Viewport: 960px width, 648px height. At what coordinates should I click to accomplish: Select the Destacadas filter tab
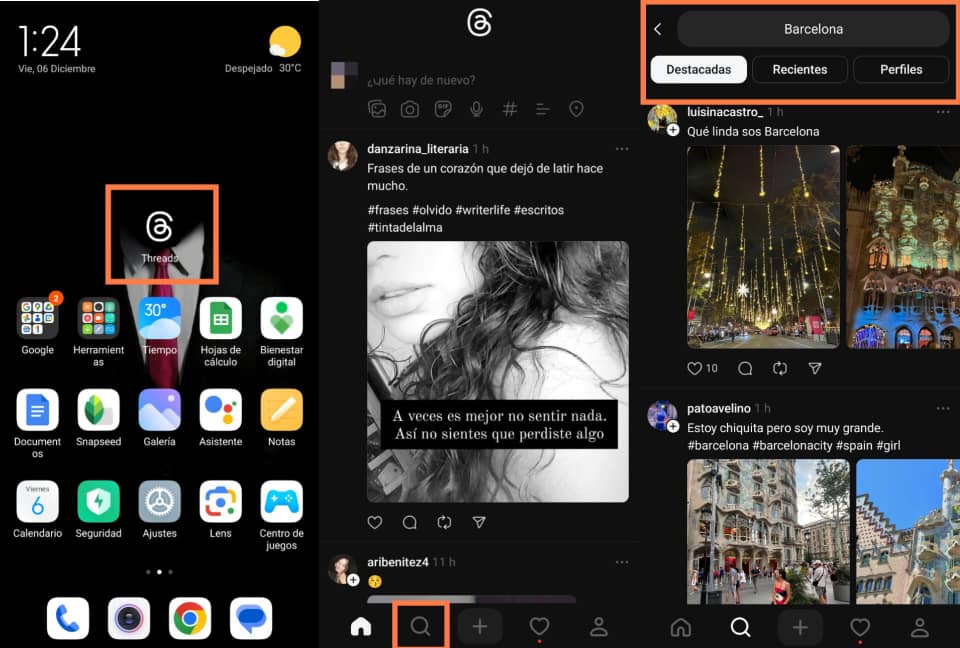[699, 69]
